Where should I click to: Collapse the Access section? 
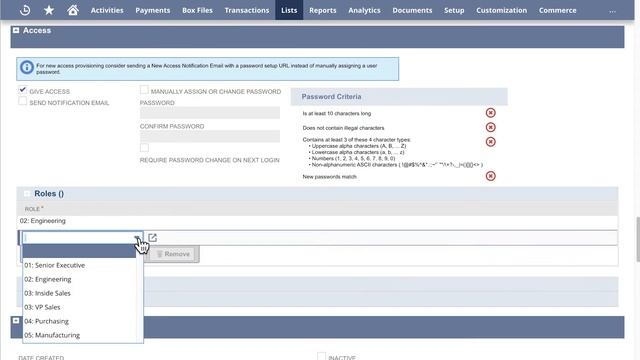pos(16,30)
